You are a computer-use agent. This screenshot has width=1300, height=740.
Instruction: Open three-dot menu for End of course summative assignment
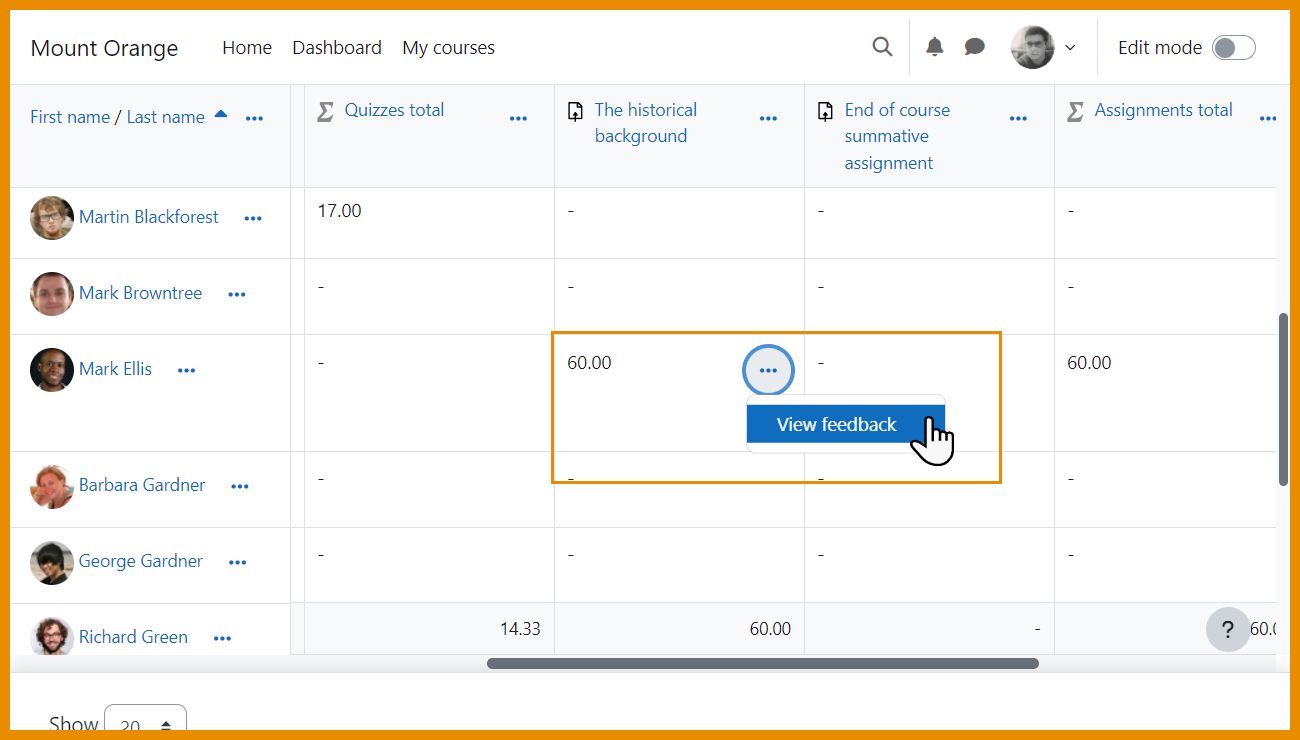click(x=1018, y=118)
